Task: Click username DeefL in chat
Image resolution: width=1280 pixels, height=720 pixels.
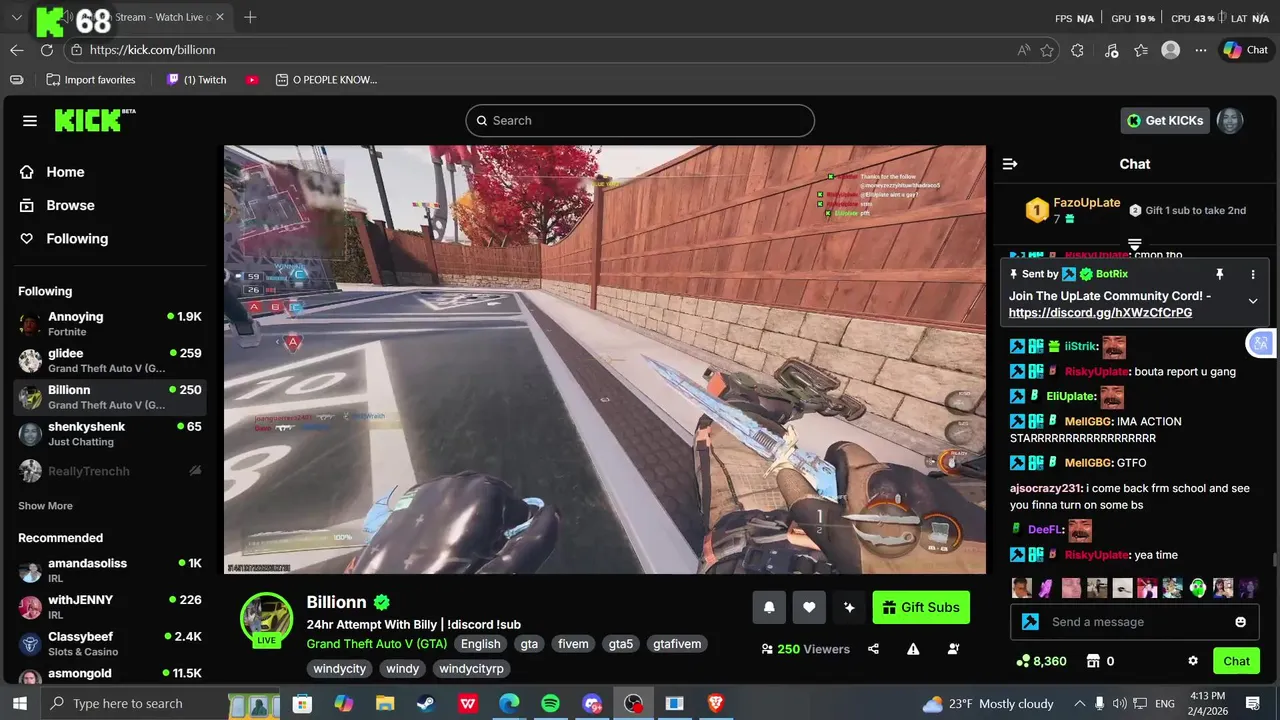Action: 1044,530
